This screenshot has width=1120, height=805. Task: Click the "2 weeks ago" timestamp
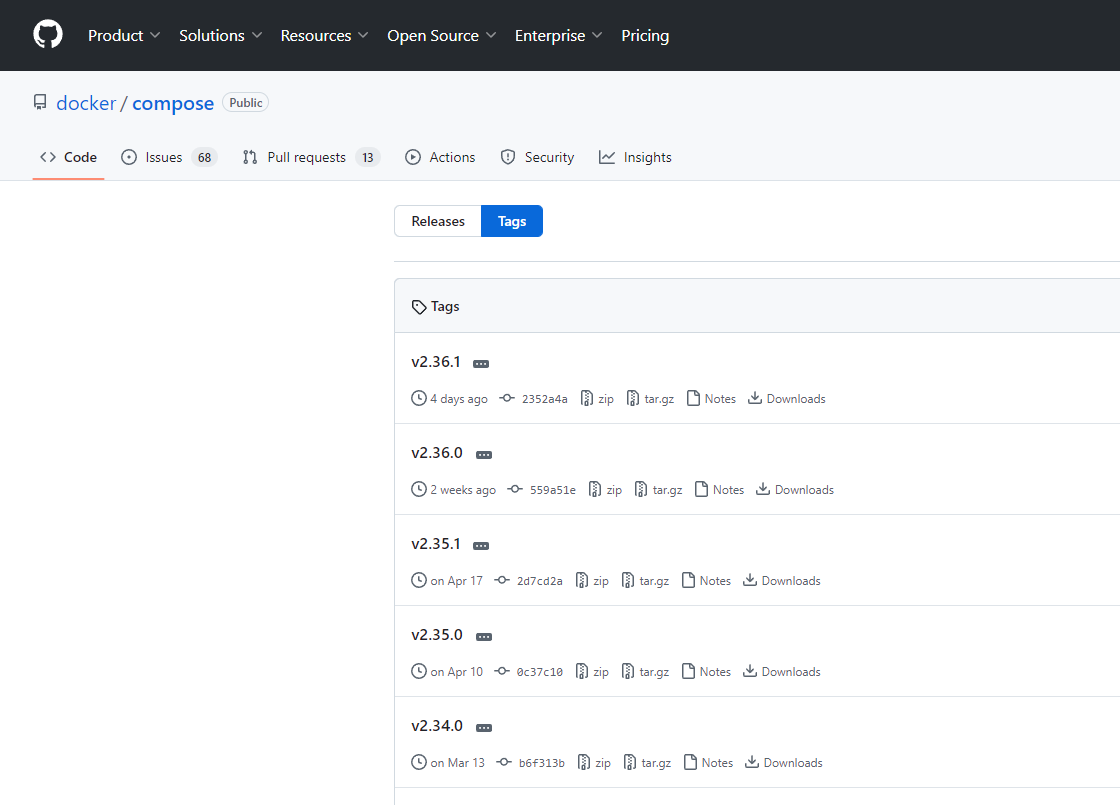pyautogui.click(x=463, y=489)
